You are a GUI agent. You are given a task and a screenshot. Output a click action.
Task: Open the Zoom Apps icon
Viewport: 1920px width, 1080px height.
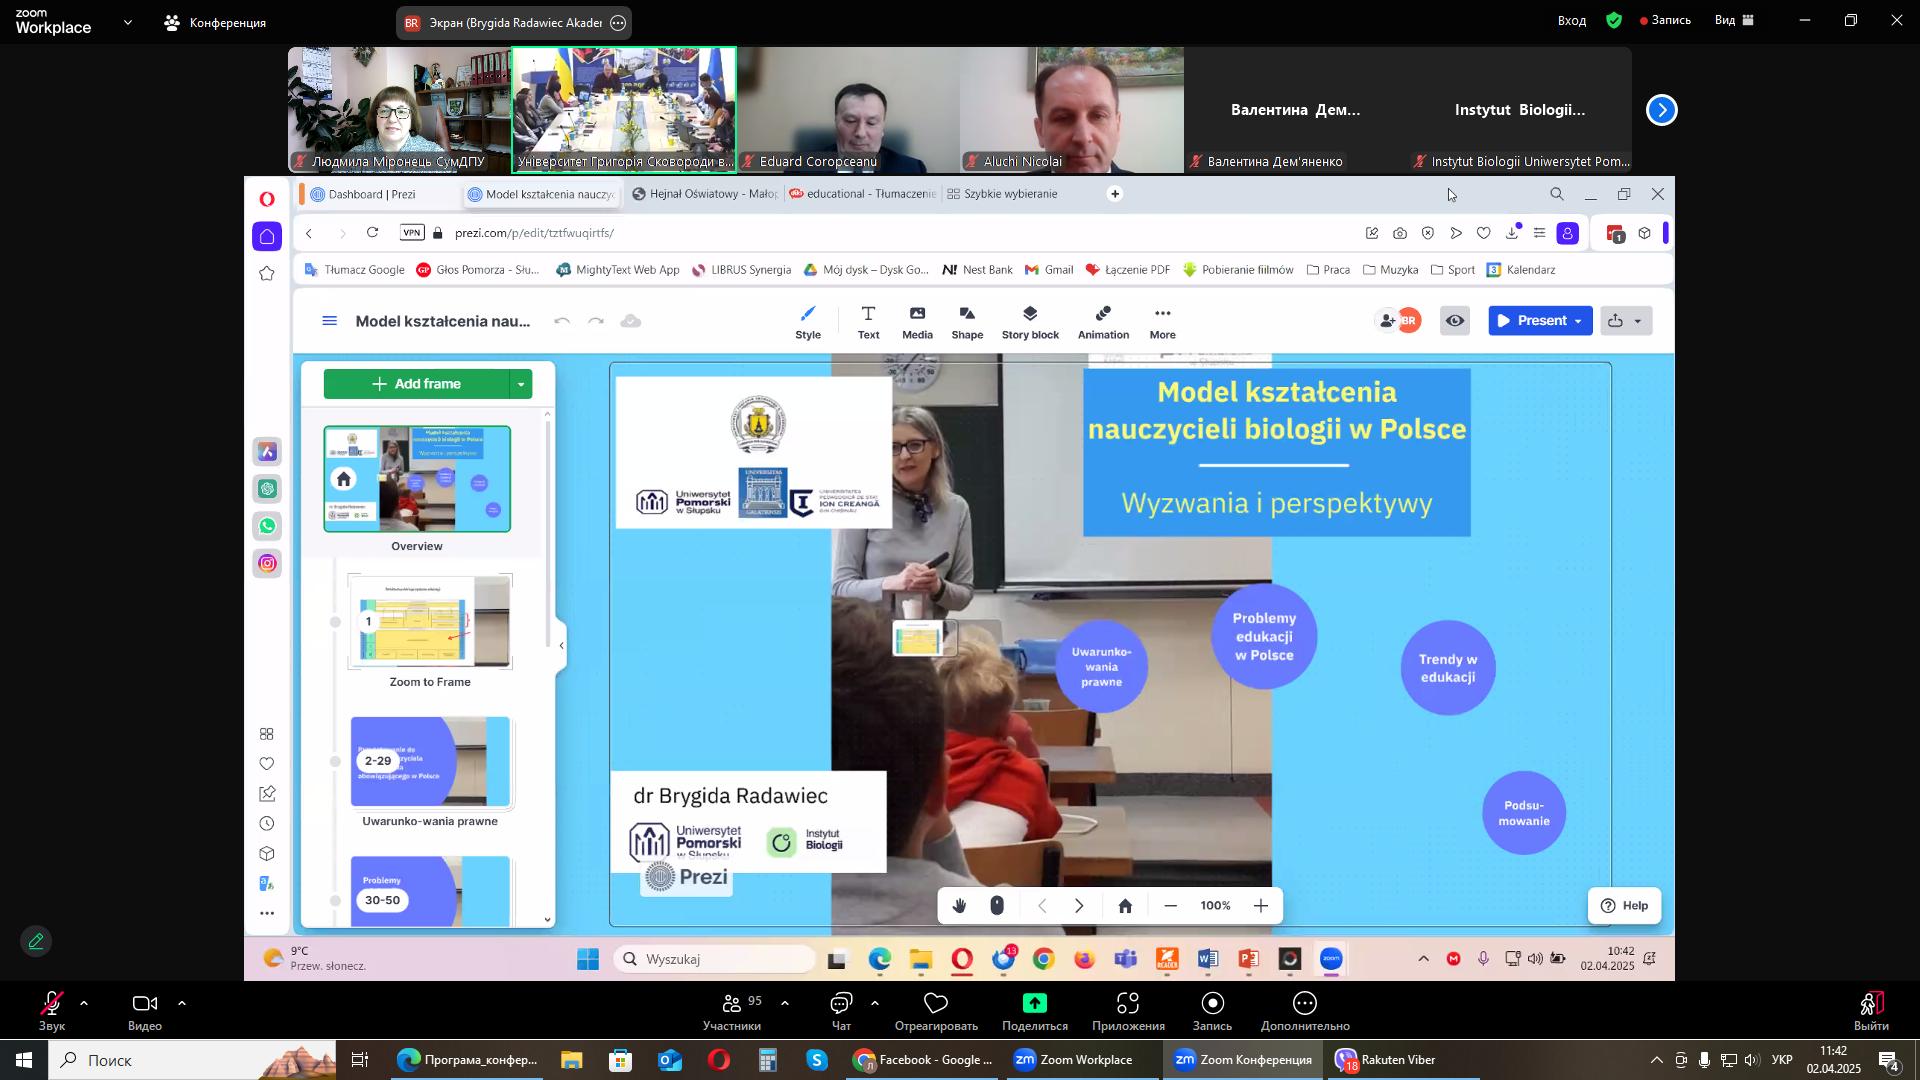coord(1128,1004)
